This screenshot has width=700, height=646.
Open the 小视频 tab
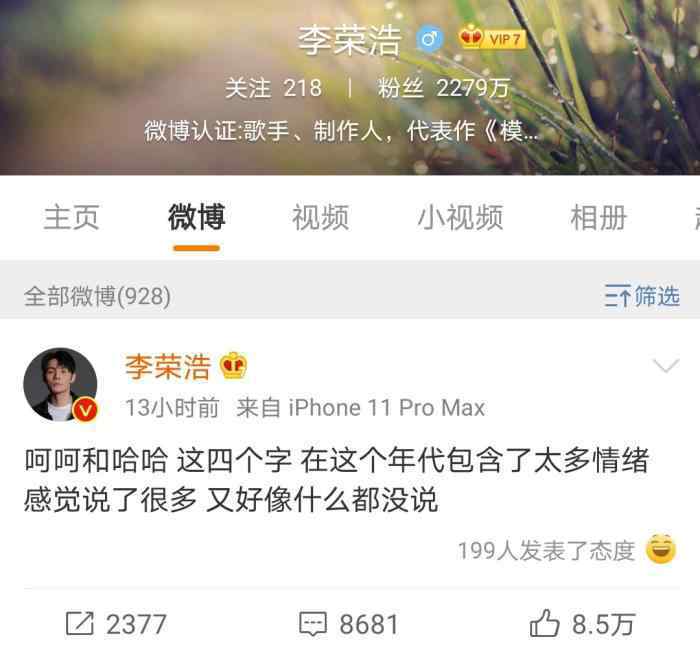tap(460, 217)
